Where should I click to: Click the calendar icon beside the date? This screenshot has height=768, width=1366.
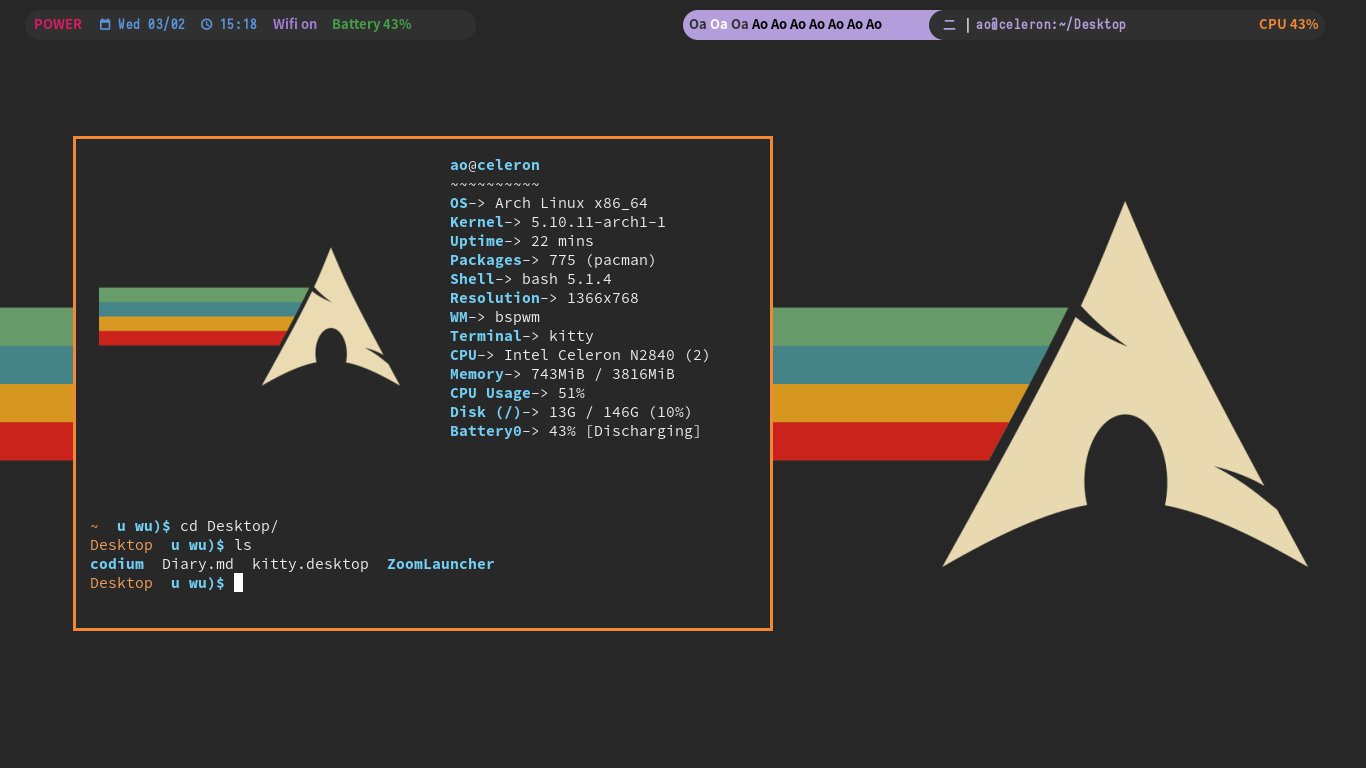pos(105,24)
